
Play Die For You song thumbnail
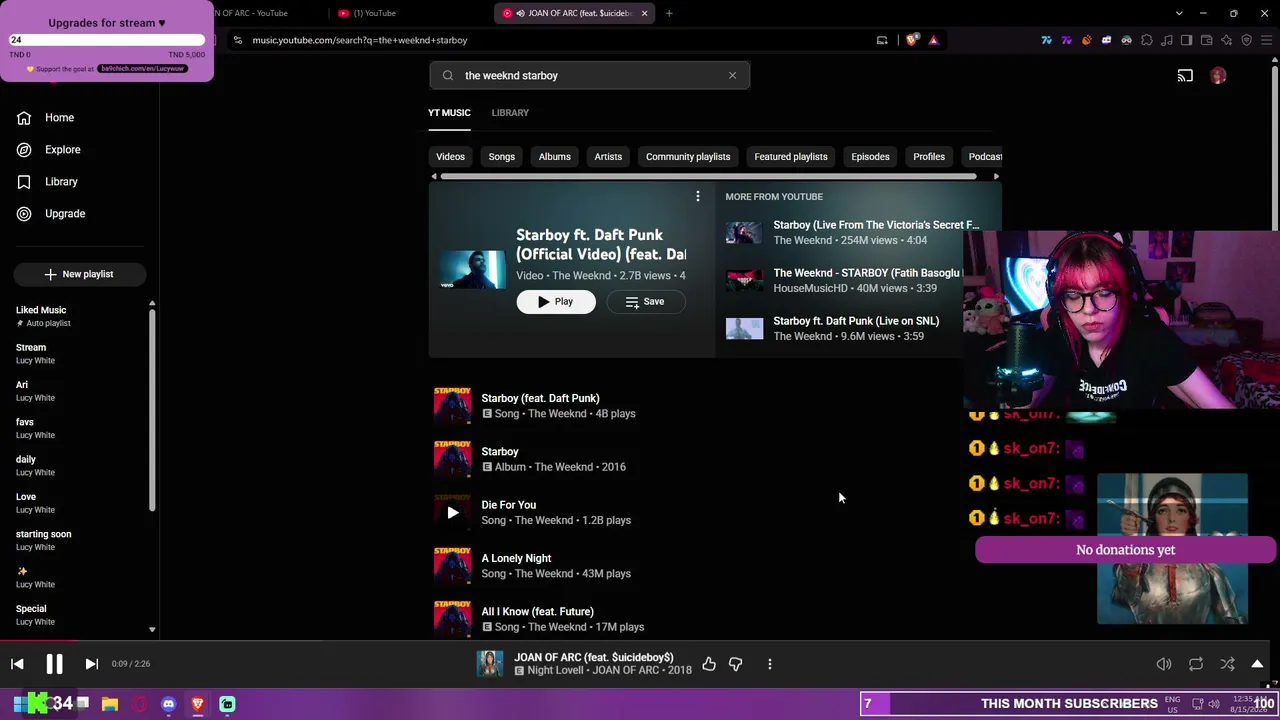point(452,513)
